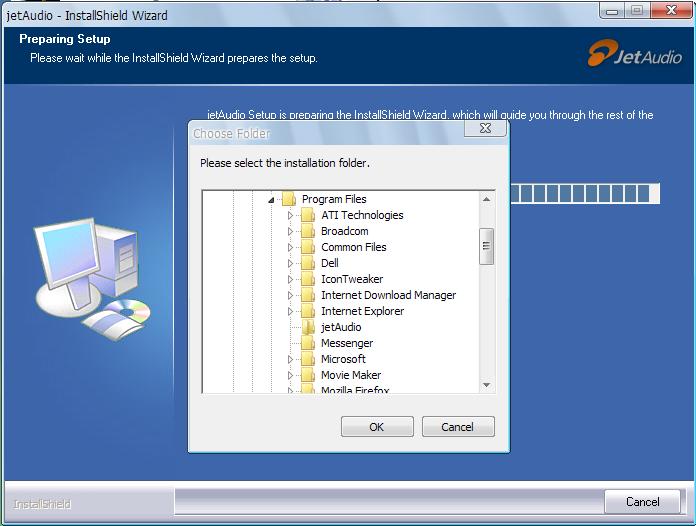Expand the Common Files folder

(x=290, y=247)
